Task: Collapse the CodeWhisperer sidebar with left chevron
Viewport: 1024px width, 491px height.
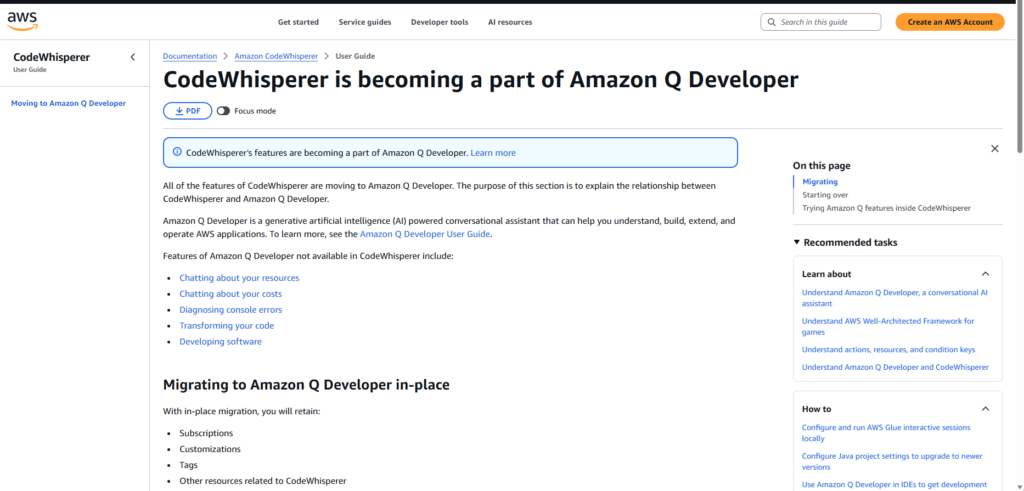Action: point(133,57)
